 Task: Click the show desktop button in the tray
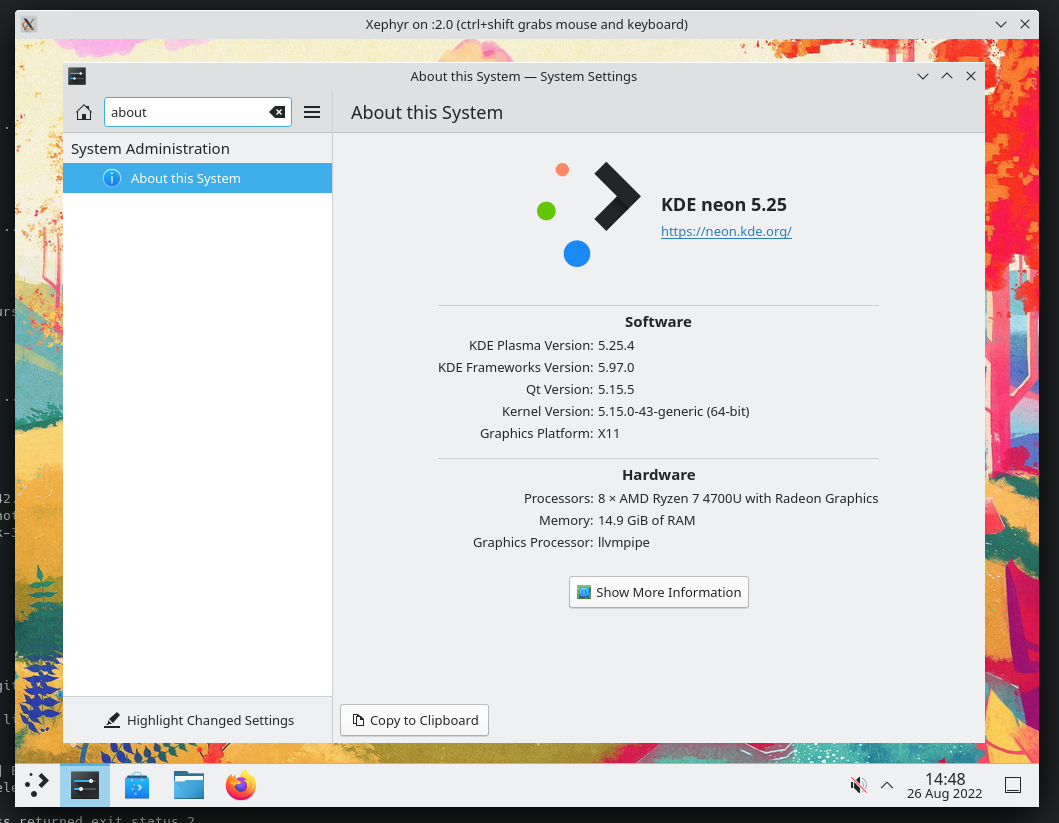(1013, 785)
